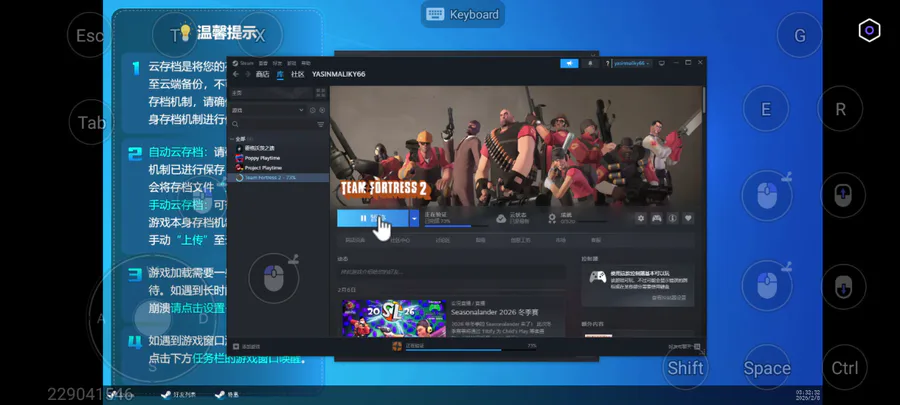This screenshot has width=900, height=405.
Task: Open the advanced filter icon beside search
Action: (x=320, y=124)
